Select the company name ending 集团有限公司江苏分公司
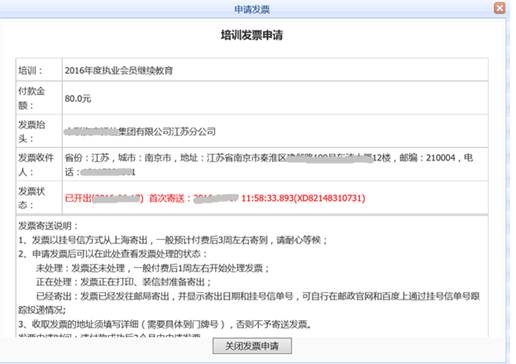The height and width of the screenshot is (364, 516). click(140, 131)
